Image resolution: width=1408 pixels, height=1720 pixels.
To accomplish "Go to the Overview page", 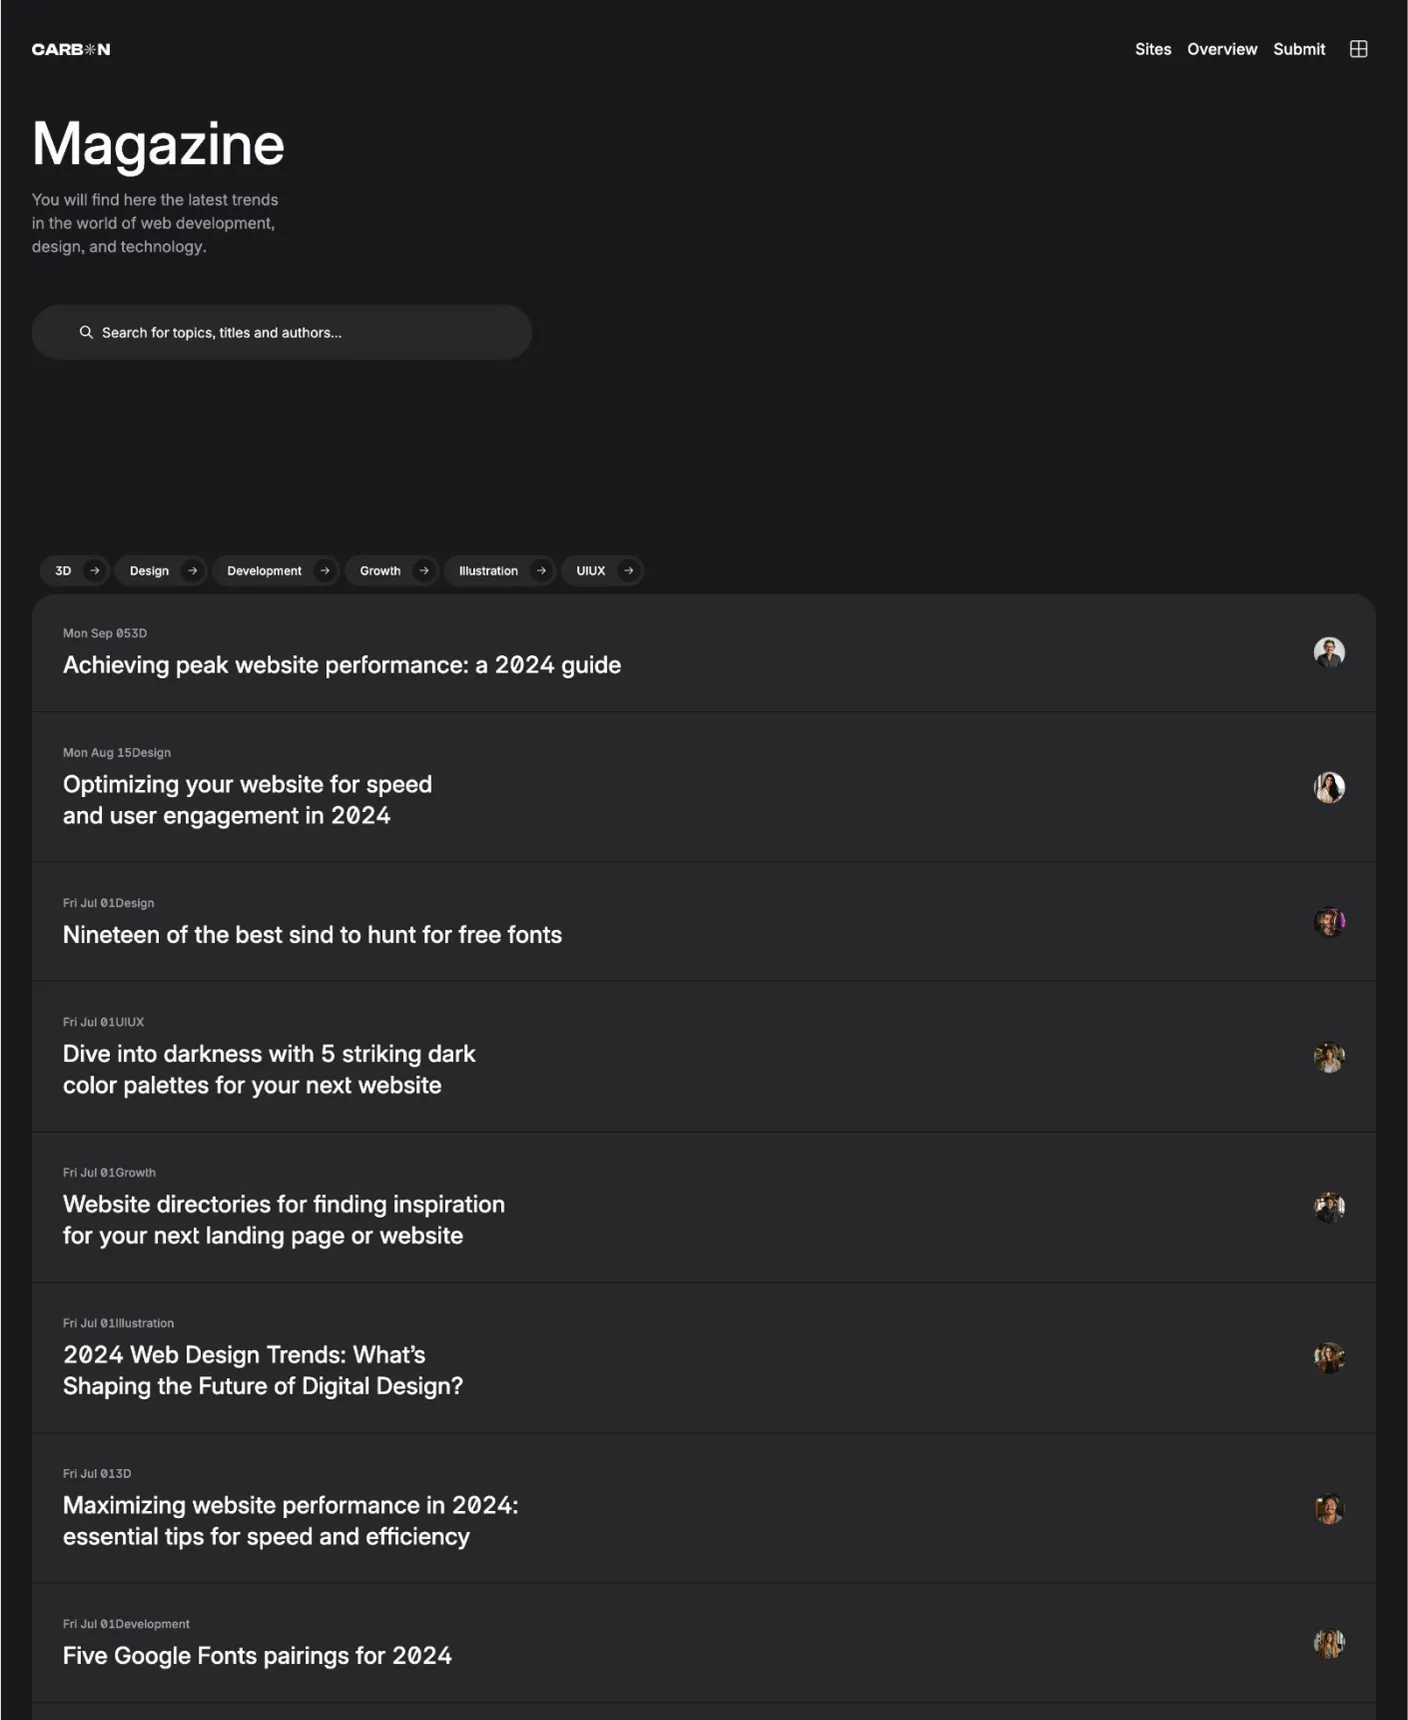I will click(1222, 49).
